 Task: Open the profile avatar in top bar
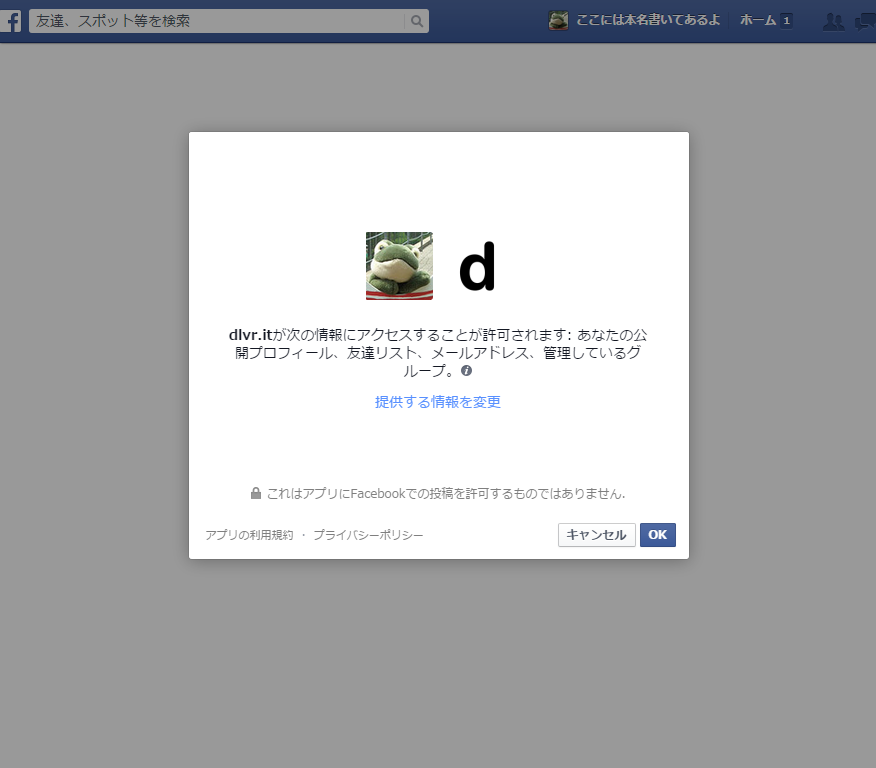coord(558,21)
